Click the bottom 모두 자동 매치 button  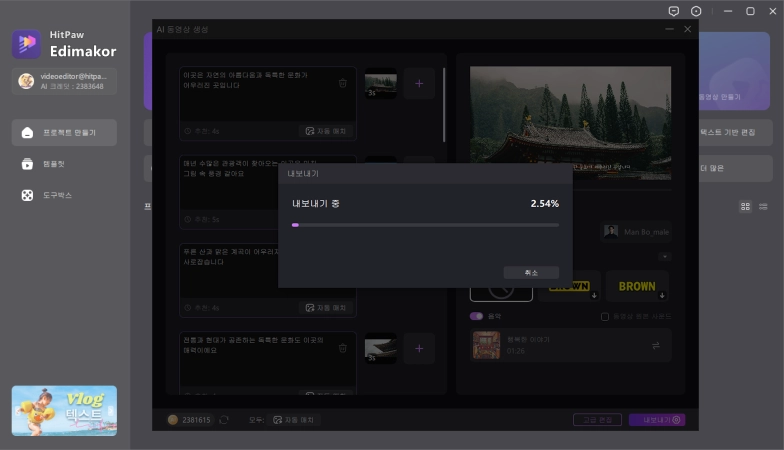(294, 420)
